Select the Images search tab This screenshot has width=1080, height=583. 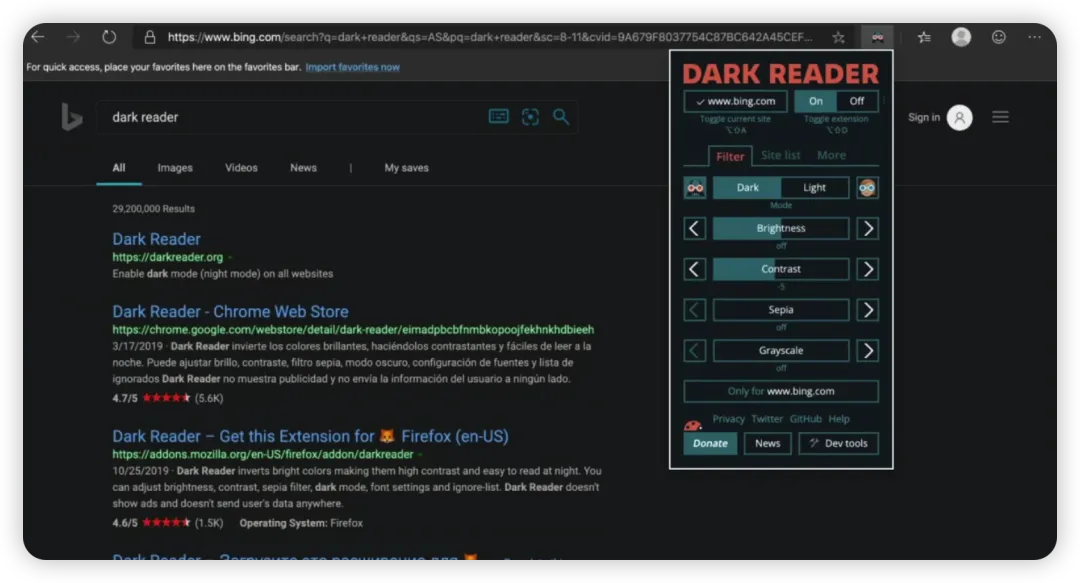[x=175, y=167]
